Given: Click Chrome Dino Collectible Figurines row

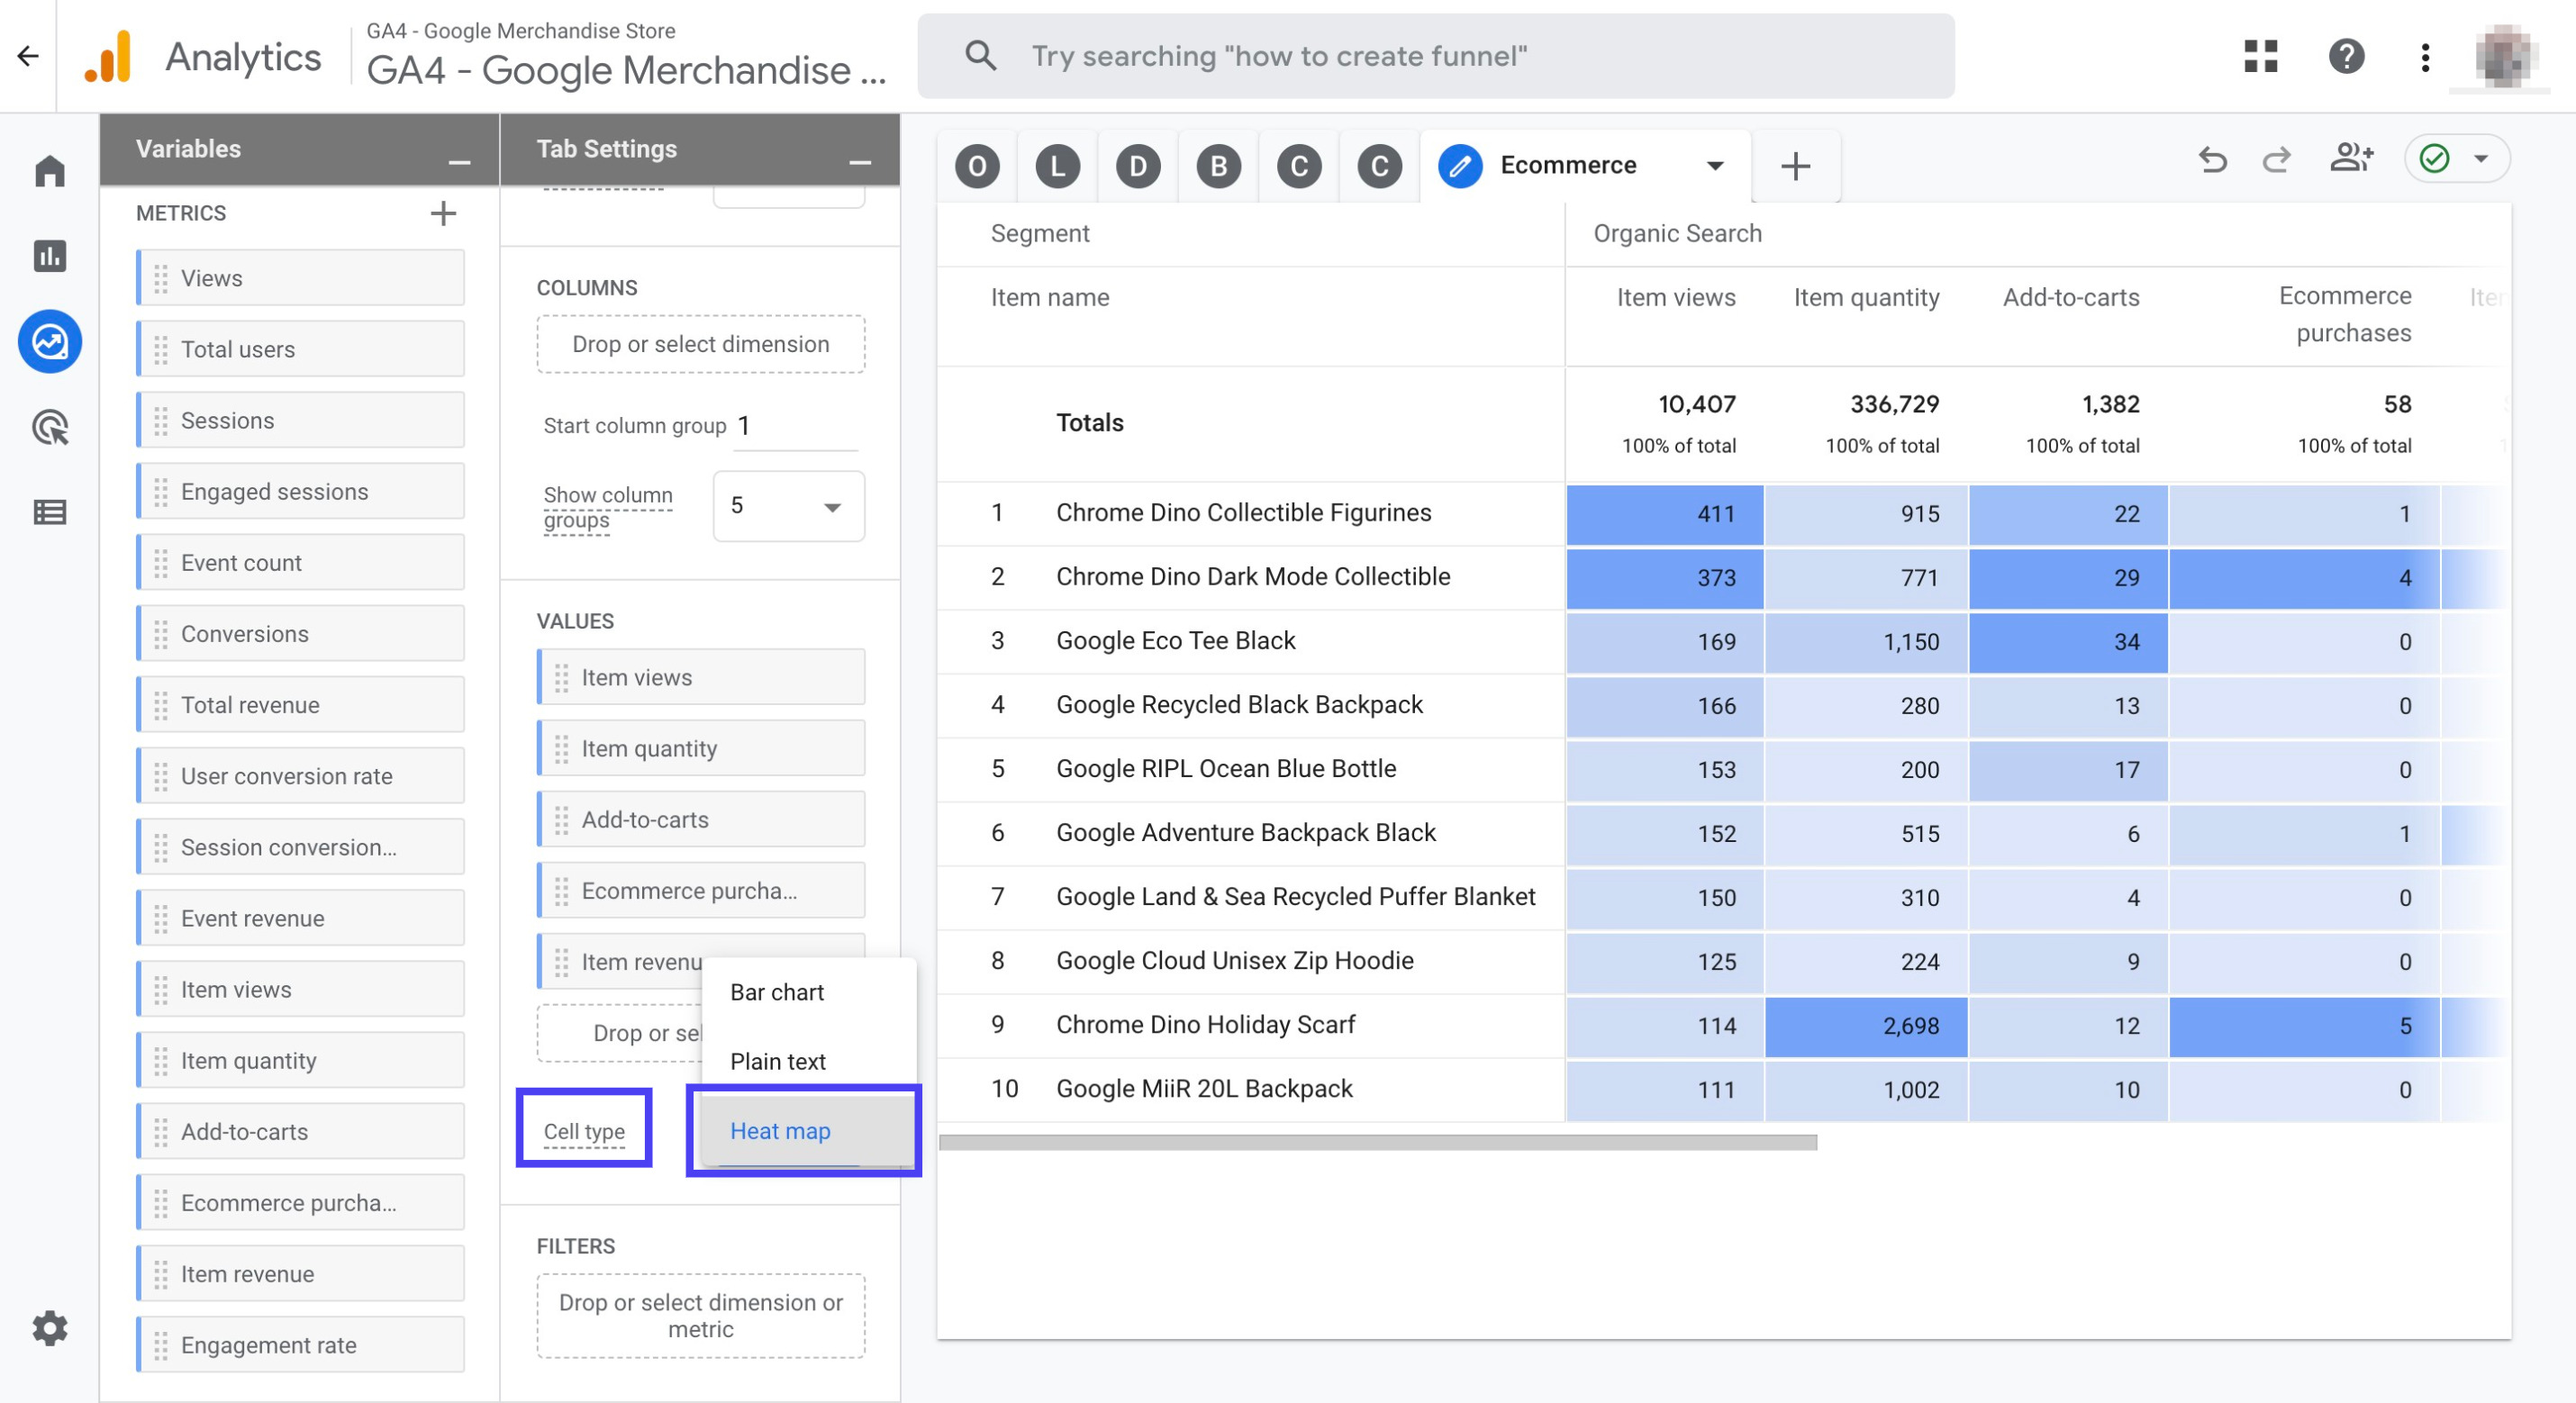Looking at the screenshot, I should click(1244, 513).
